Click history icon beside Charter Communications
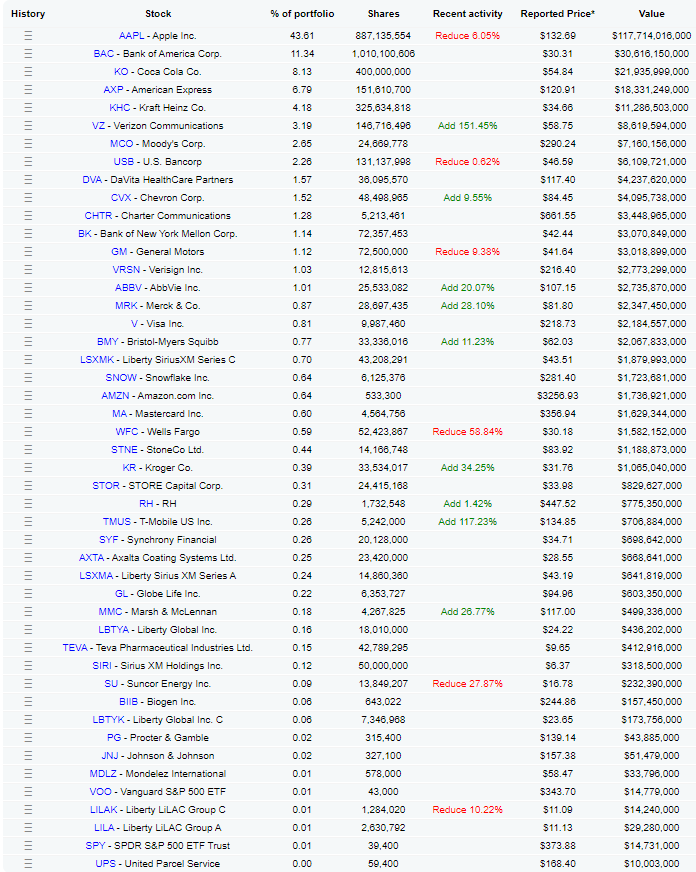696x872 pixels. pos(28,216)
